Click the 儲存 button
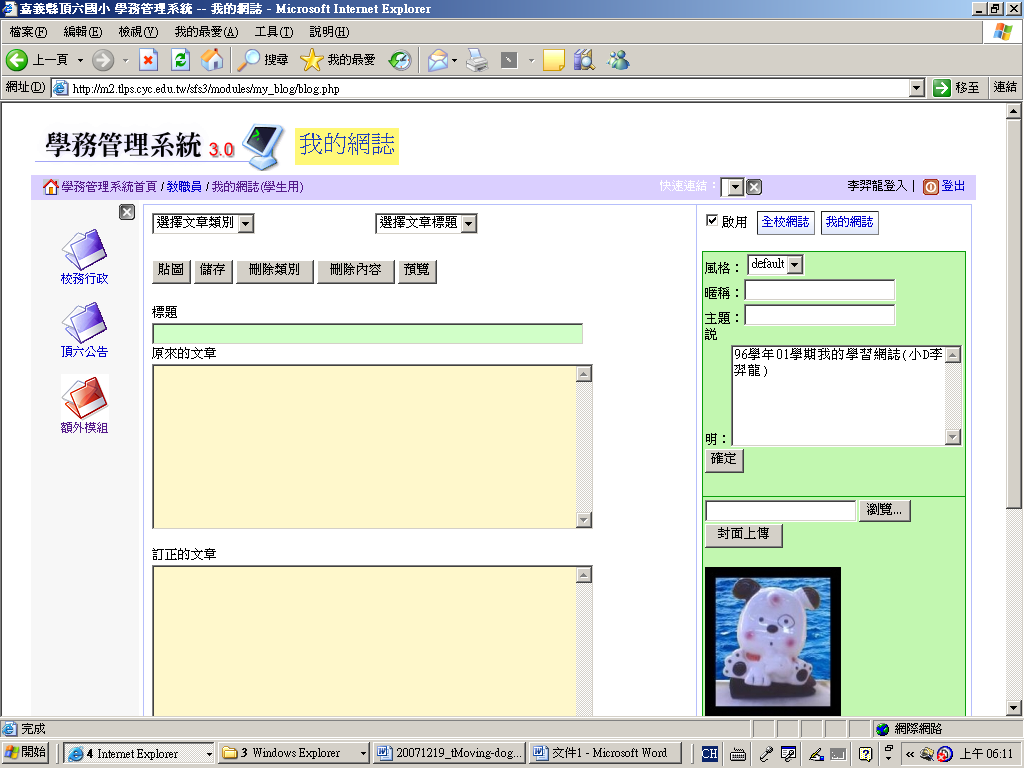 [x=212, y=270]
